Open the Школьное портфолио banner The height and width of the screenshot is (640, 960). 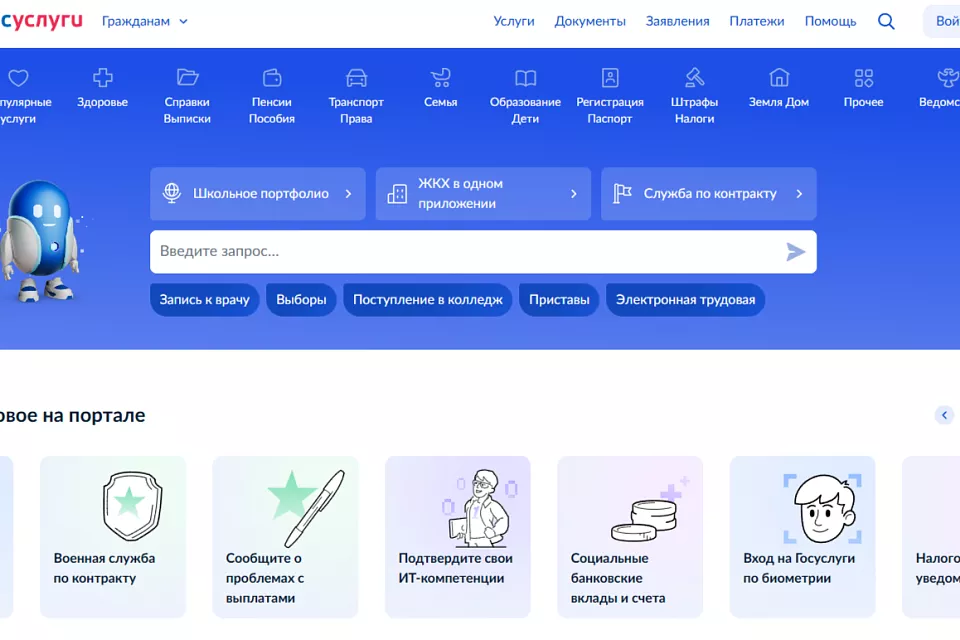point(258,194)
